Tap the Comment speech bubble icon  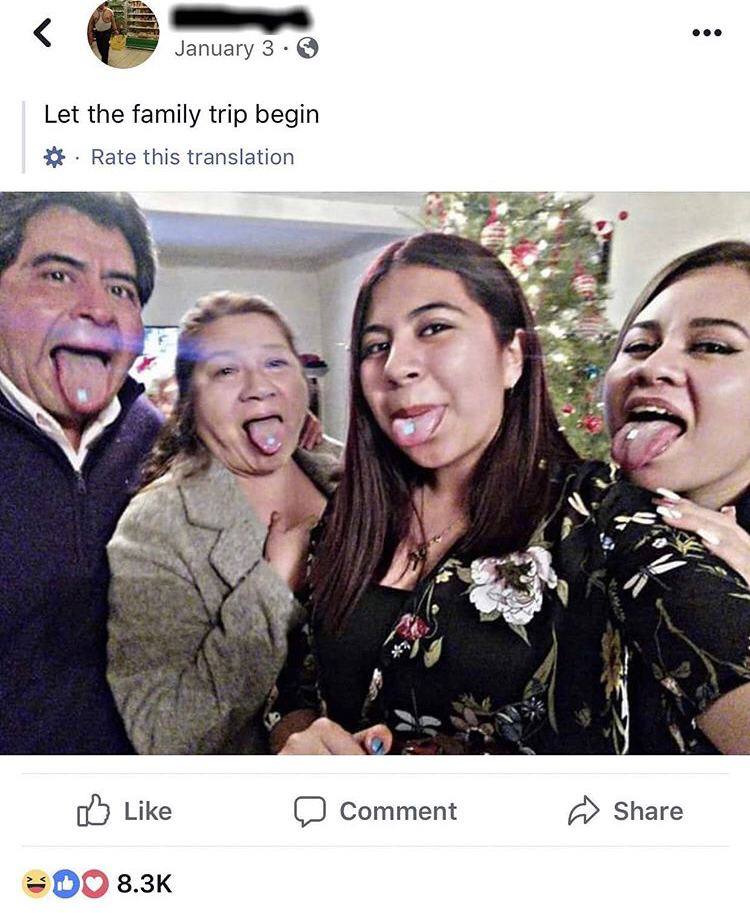(310, 811)
